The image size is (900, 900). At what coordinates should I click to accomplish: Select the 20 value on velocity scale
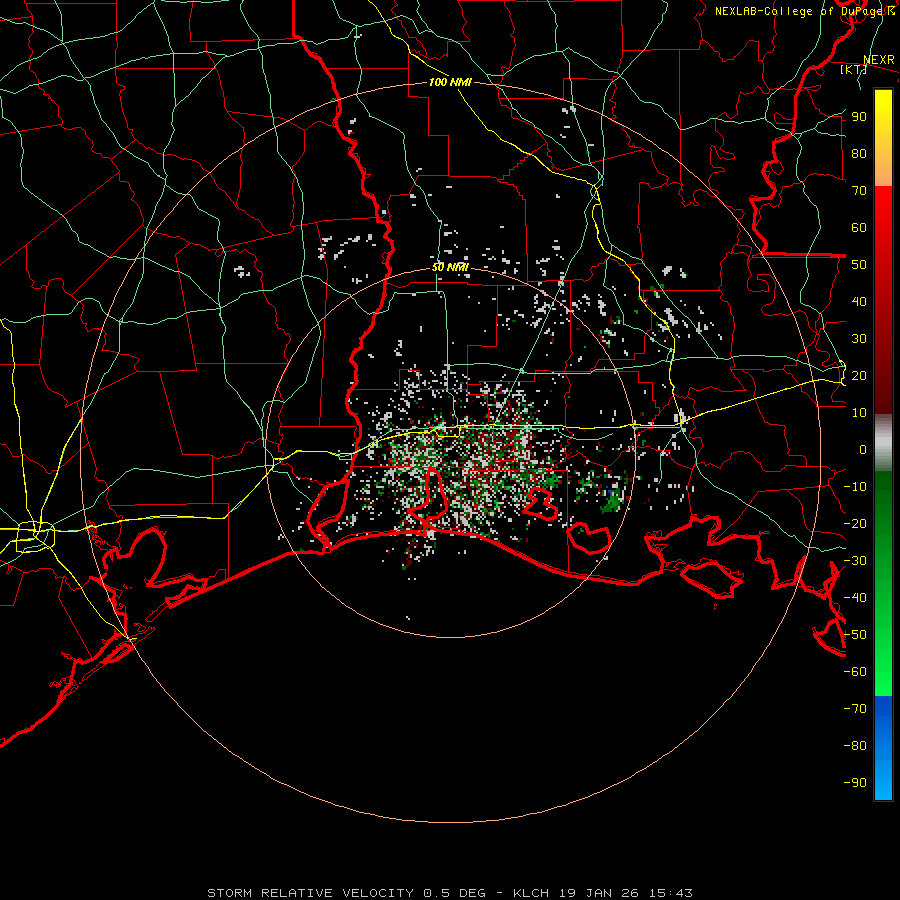point(859,376)
